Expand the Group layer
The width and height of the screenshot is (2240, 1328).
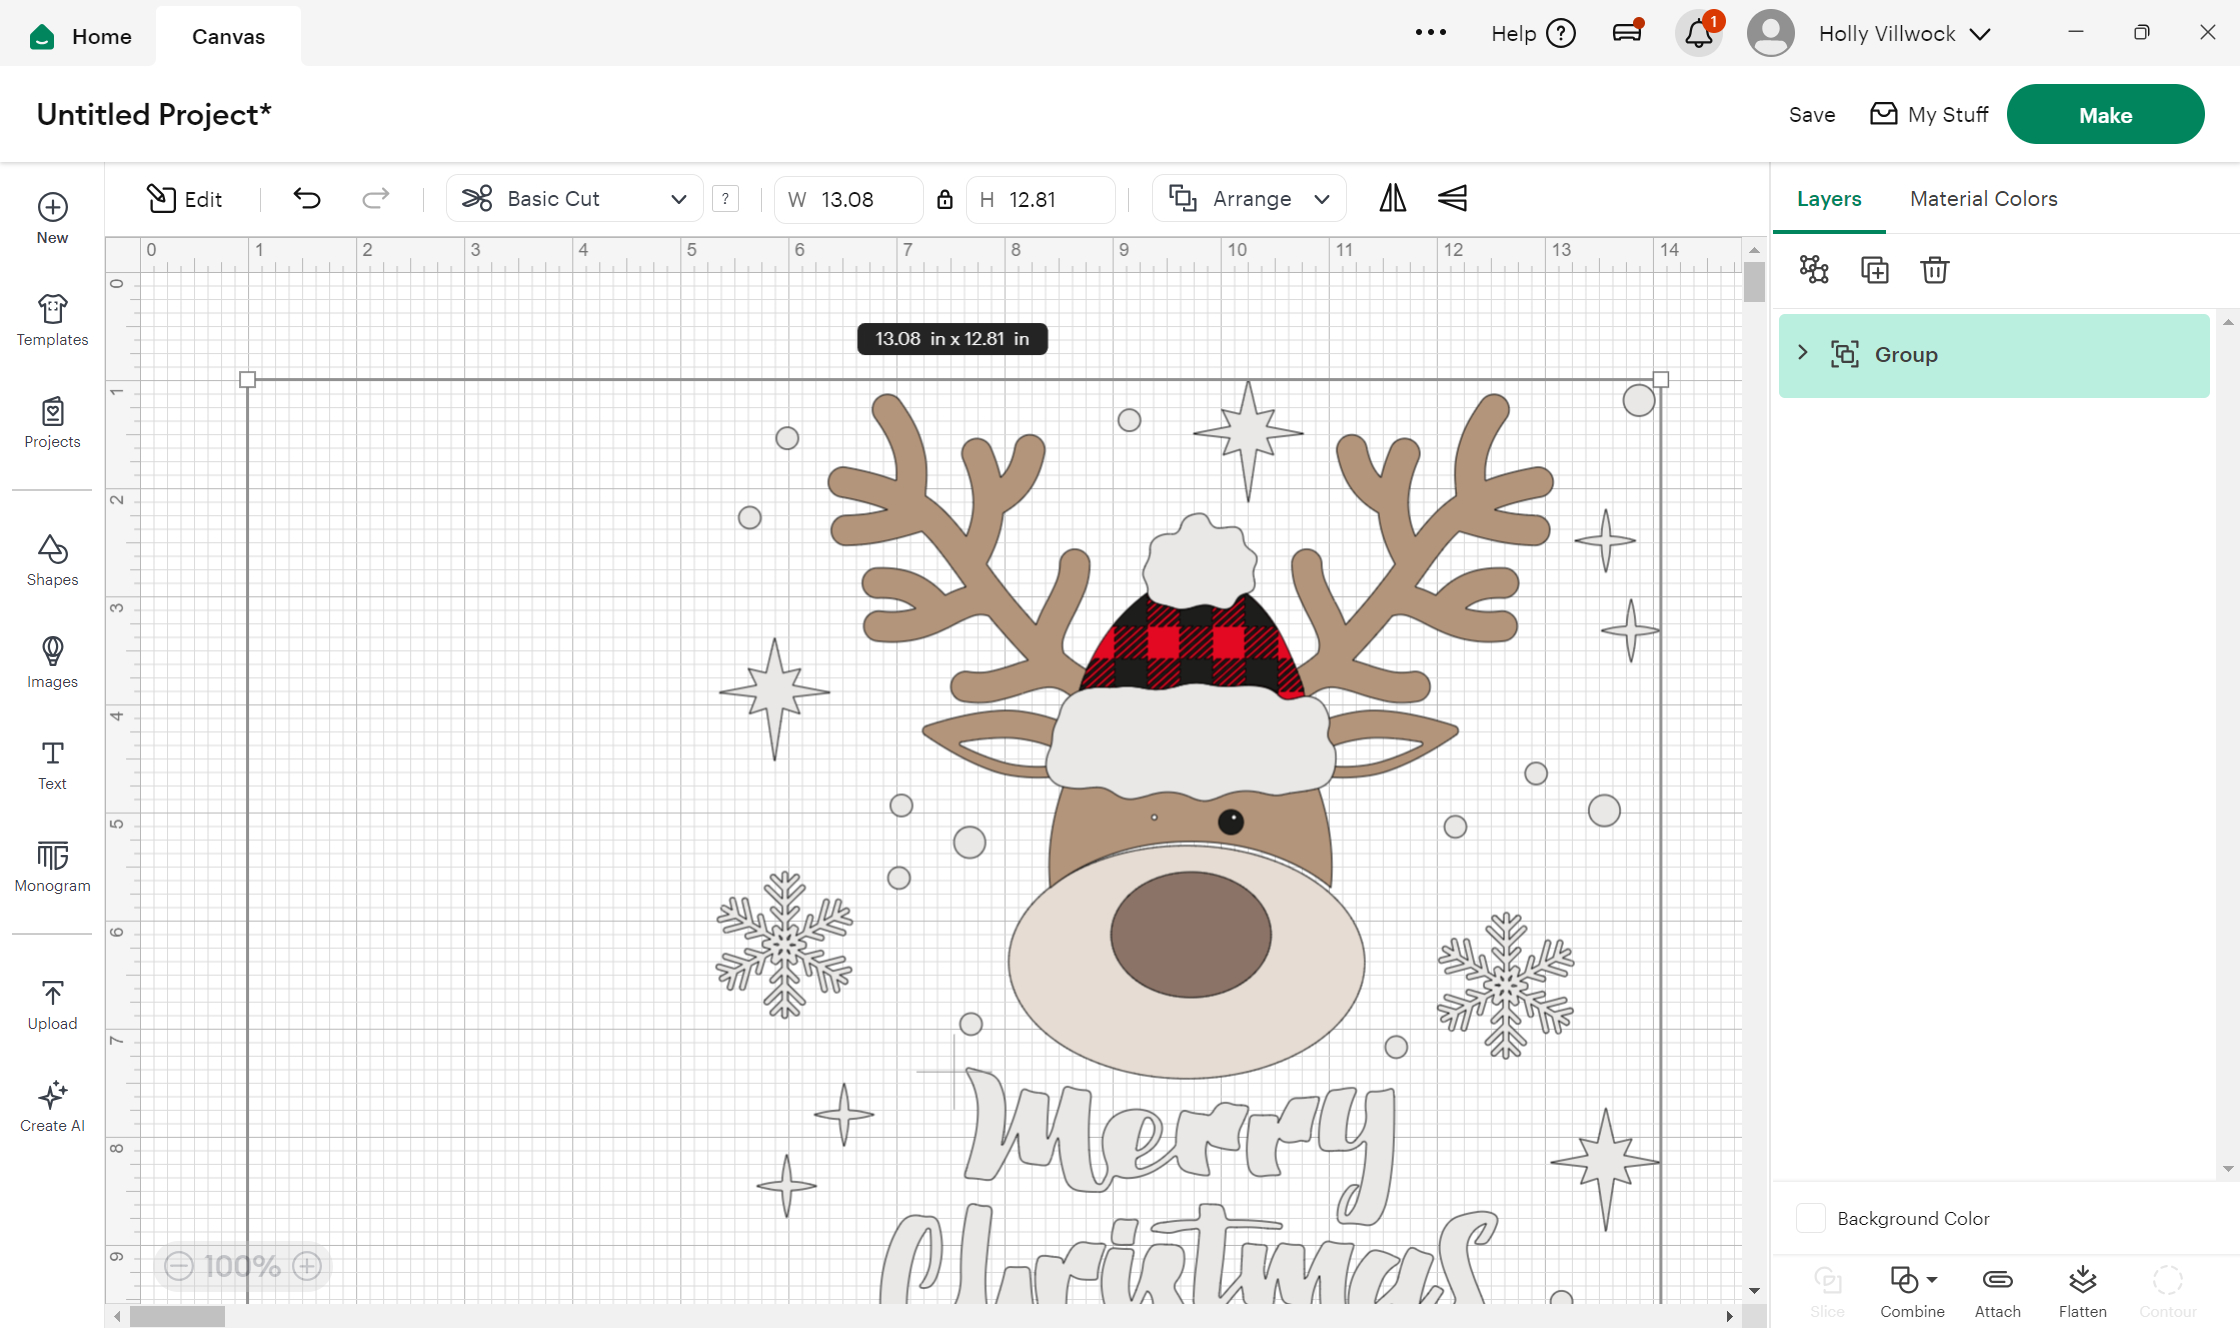1803,353
